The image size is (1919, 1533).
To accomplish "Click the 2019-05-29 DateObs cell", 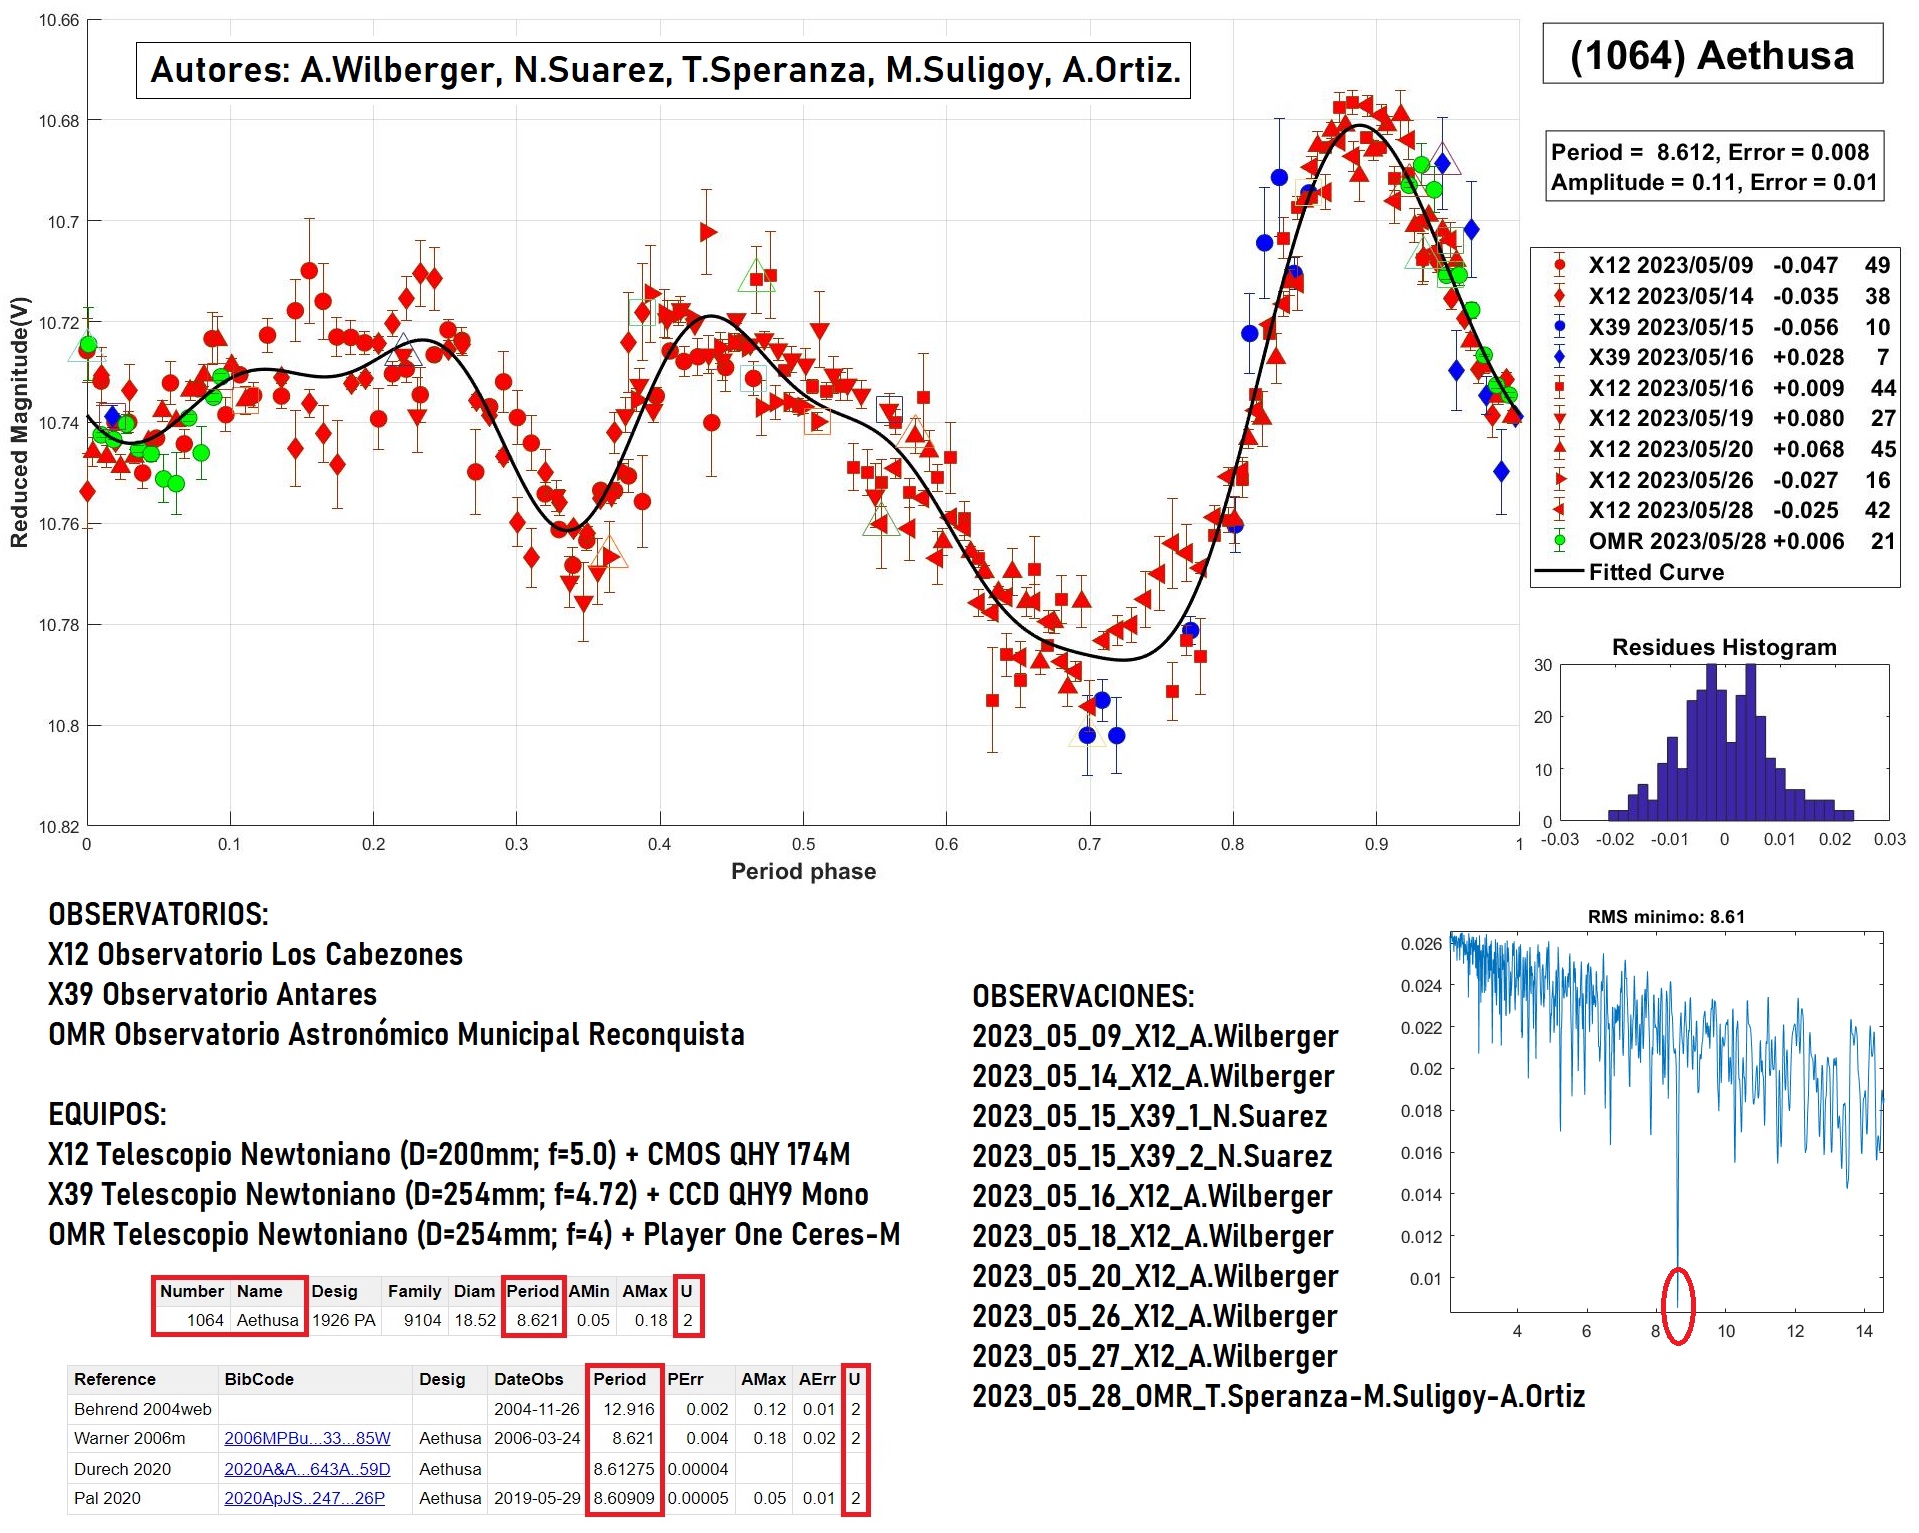I will coord(537,1498).
